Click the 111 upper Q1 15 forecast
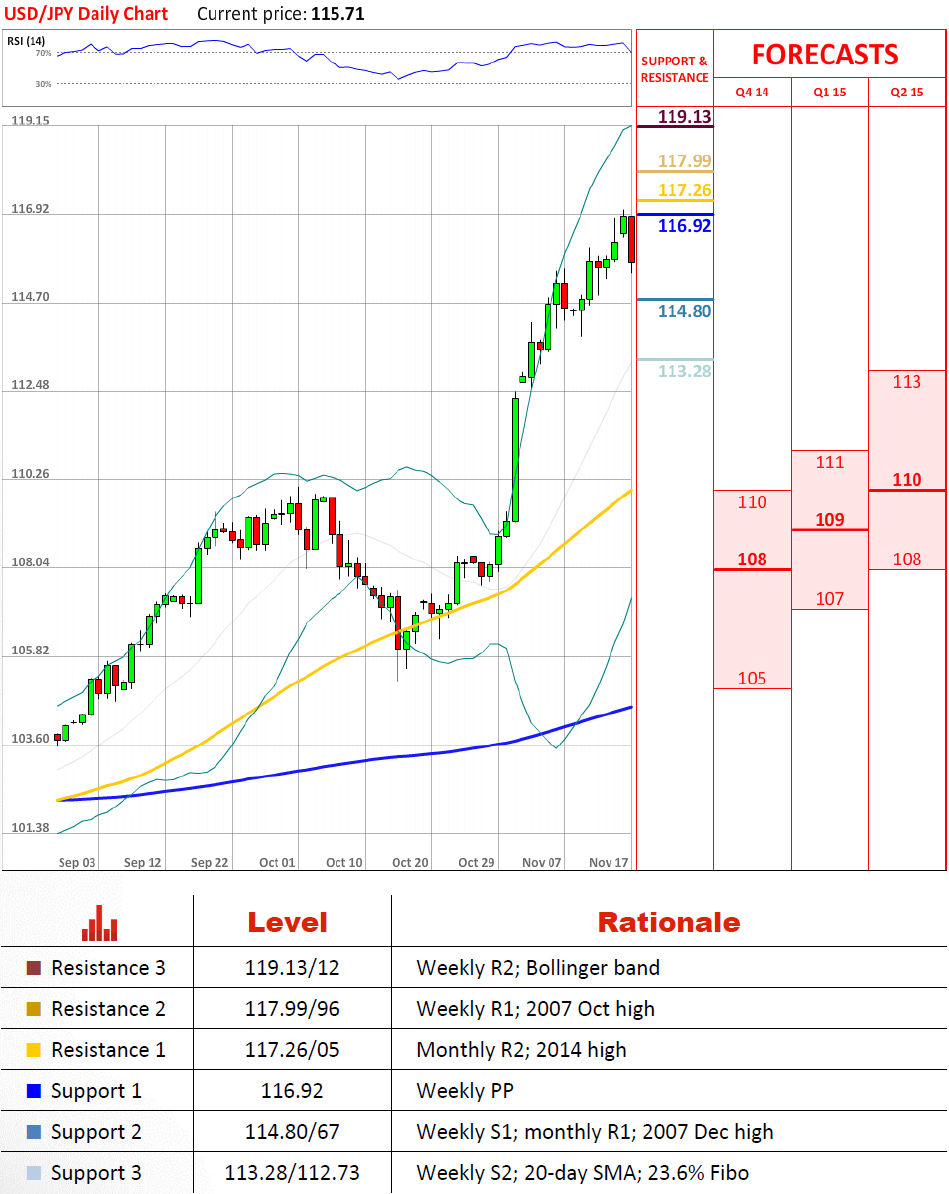Viewport: 949px width, 1194px height. [829, 462]
